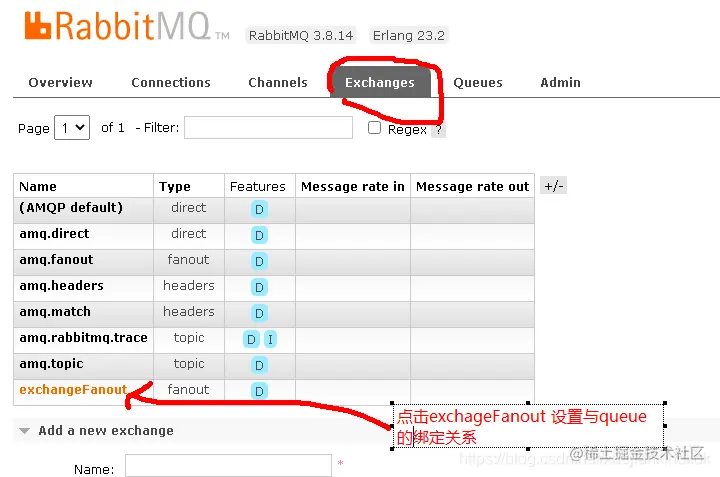Click the Message rate in column header
Viewport: 720px width, 477px height.
pos(353,186)
